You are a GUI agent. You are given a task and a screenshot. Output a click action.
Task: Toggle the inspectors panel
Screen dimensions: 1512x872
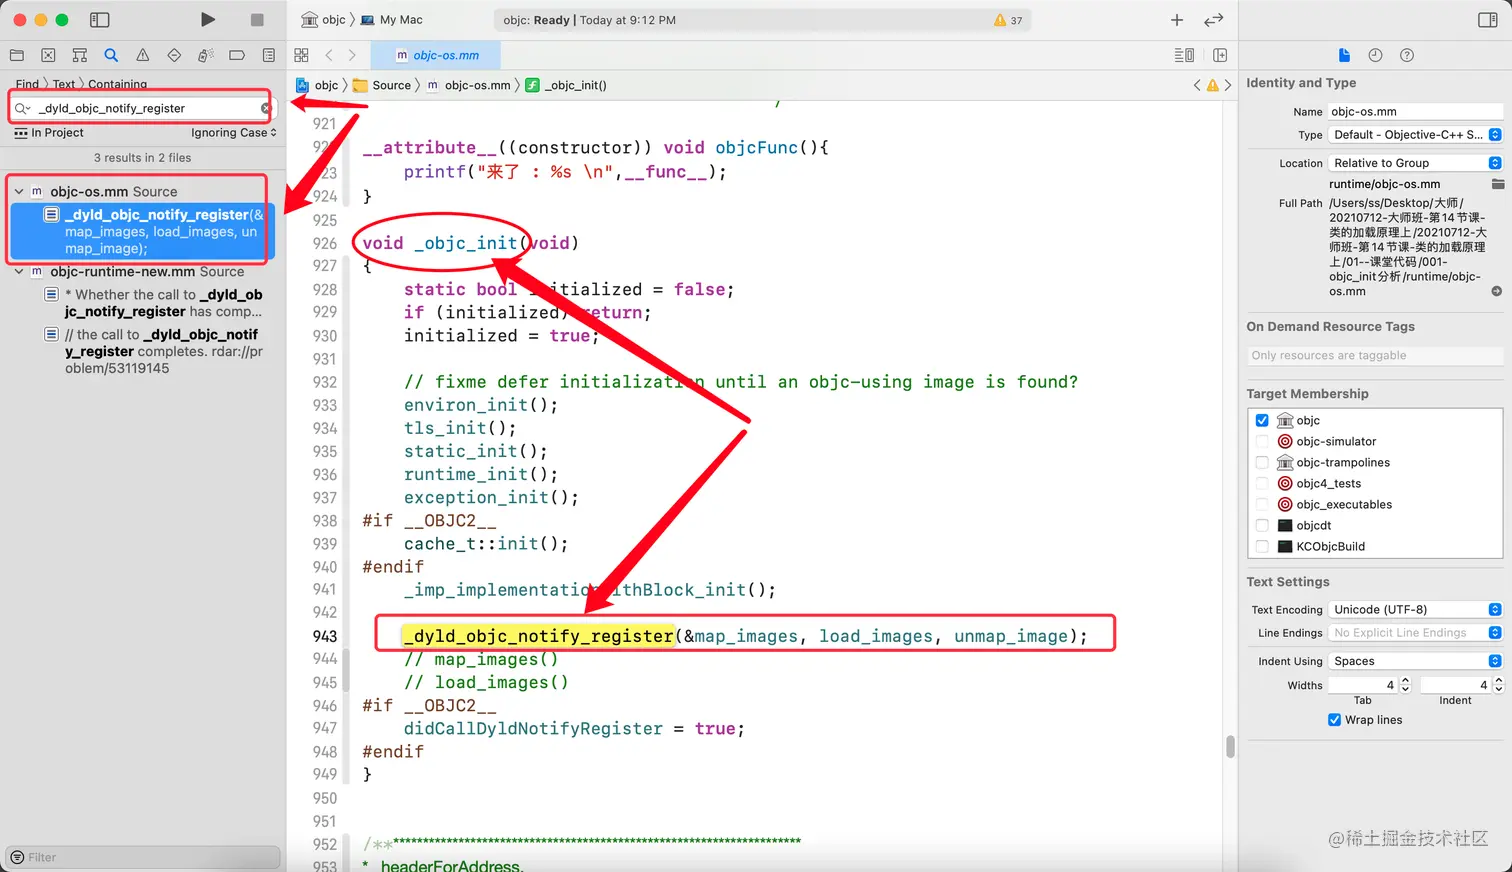coord(1488,20)
